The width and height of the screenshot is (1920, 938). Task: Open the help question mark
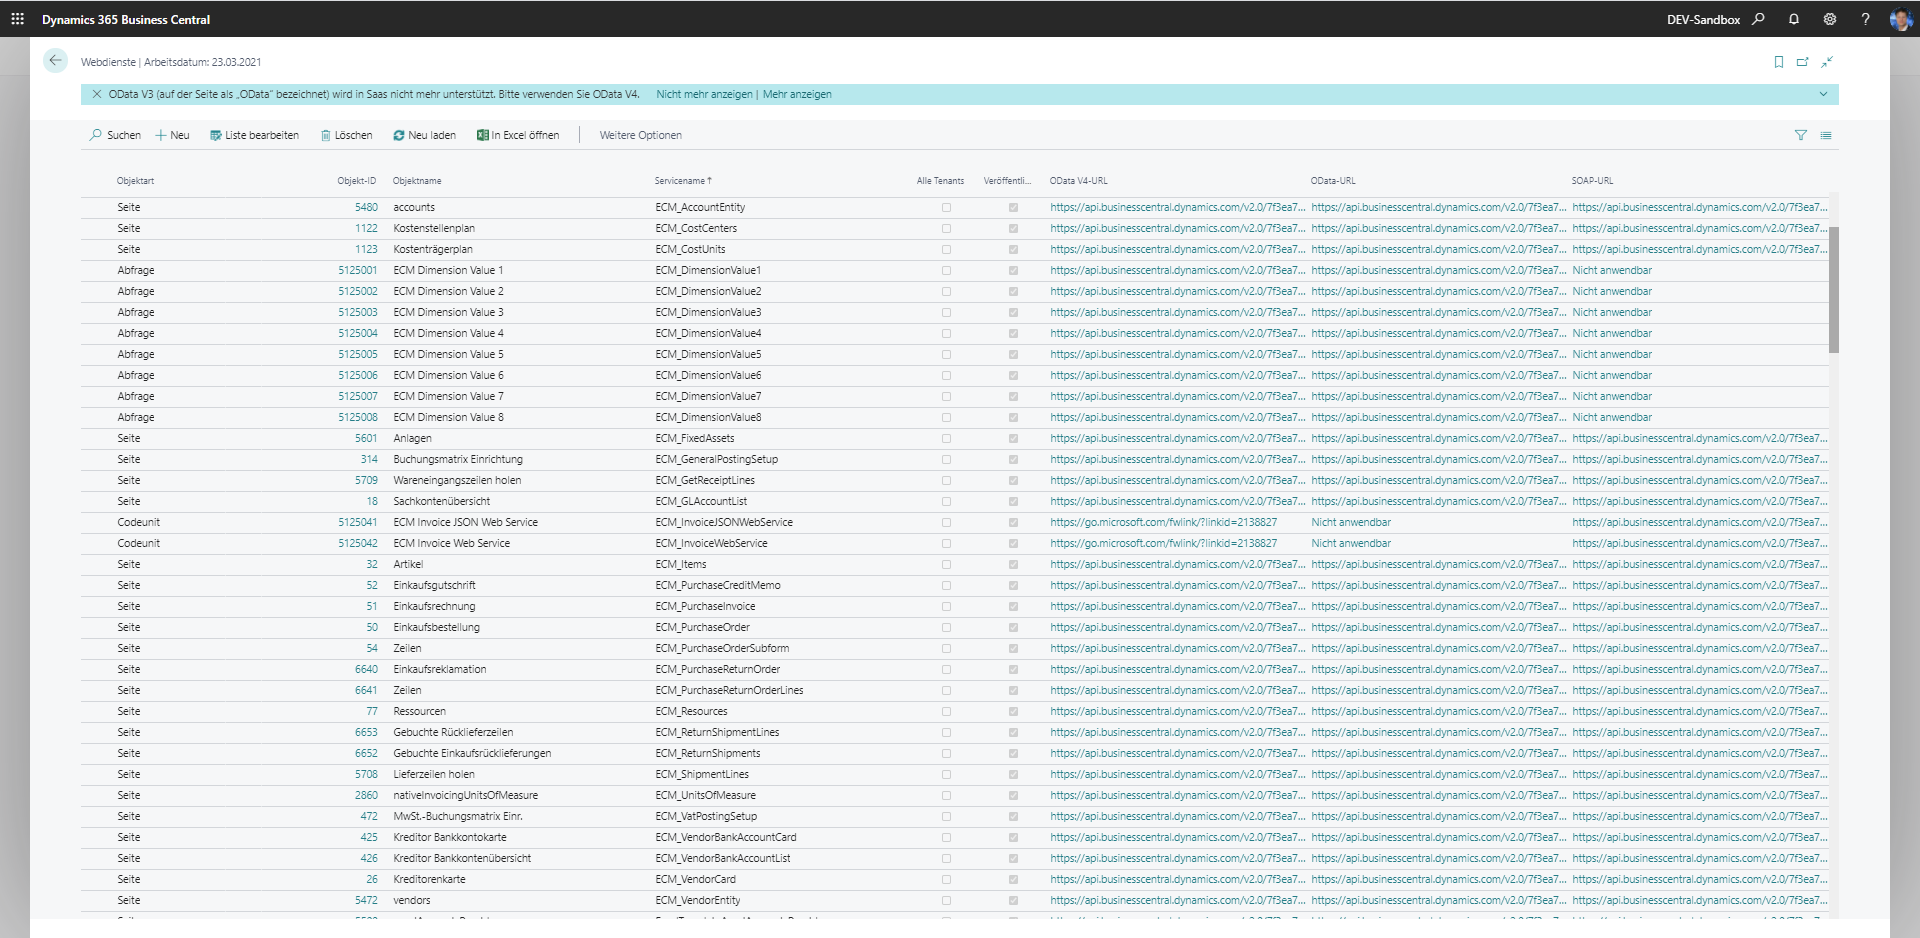pos(1865,19)
